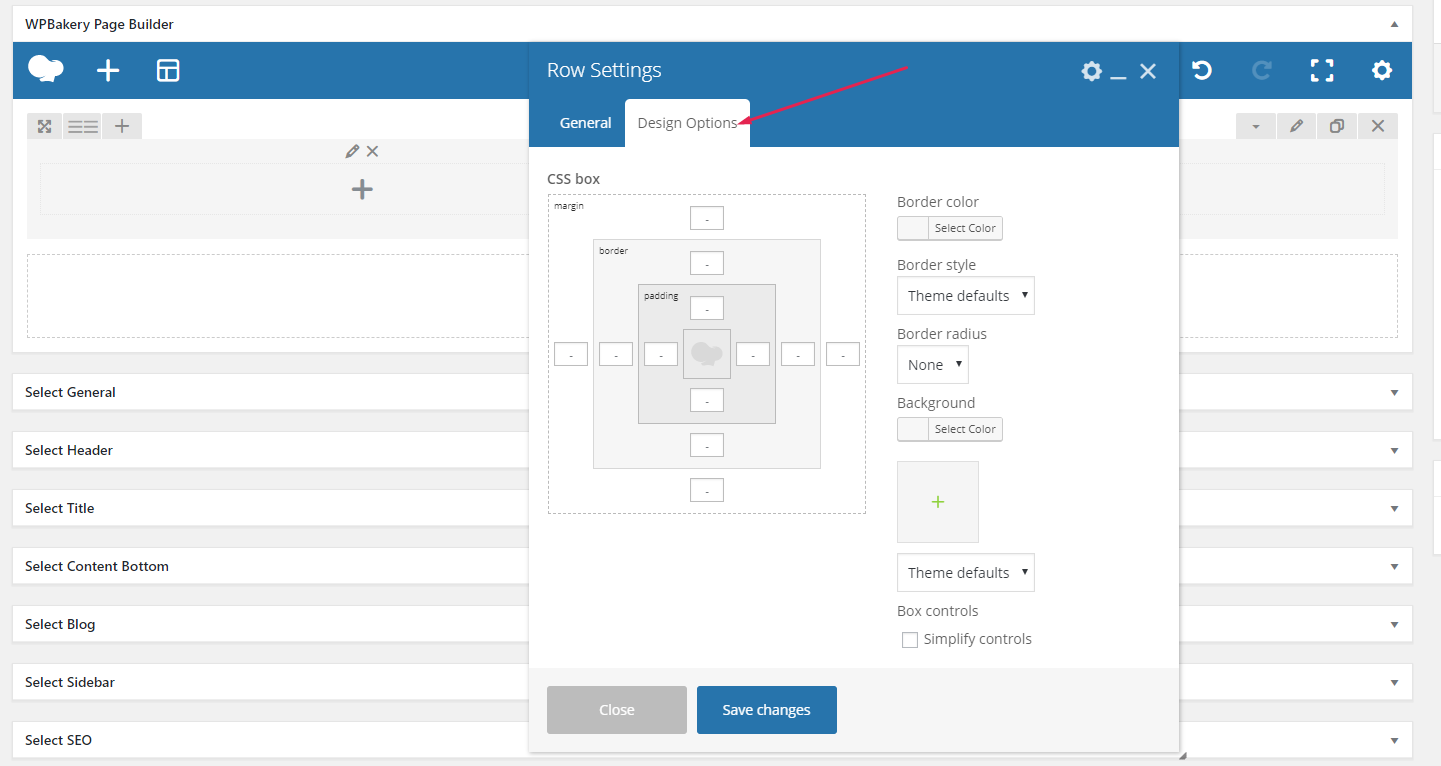Add new element with toolbar plus icon
This screenshot has height=766, width=1441.
point(107,70)
